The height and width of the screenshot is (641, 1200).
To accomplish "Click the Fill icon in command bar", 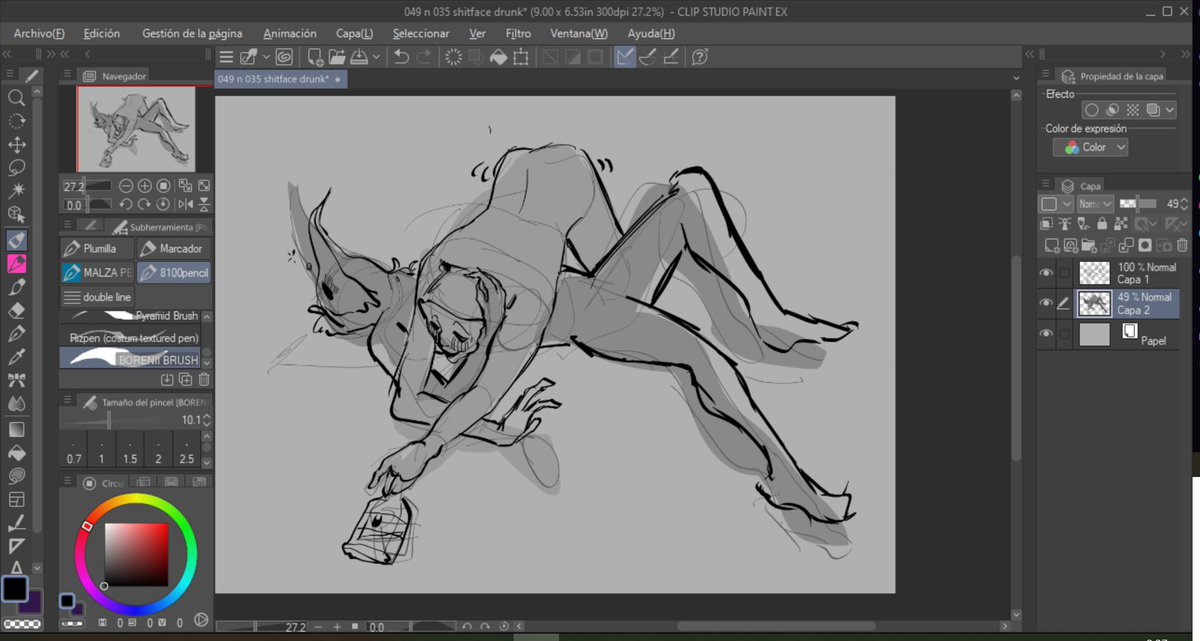I will click(x=498, y=57).
